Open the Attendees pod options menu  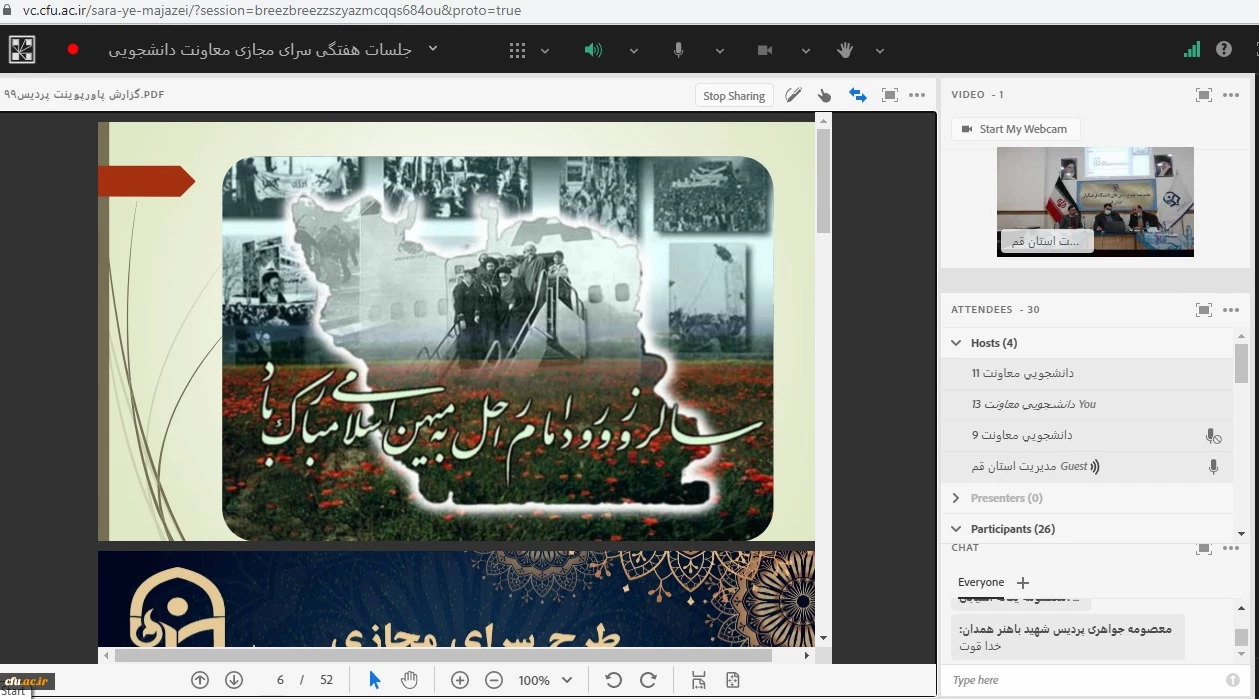[x=1231, y=310]
